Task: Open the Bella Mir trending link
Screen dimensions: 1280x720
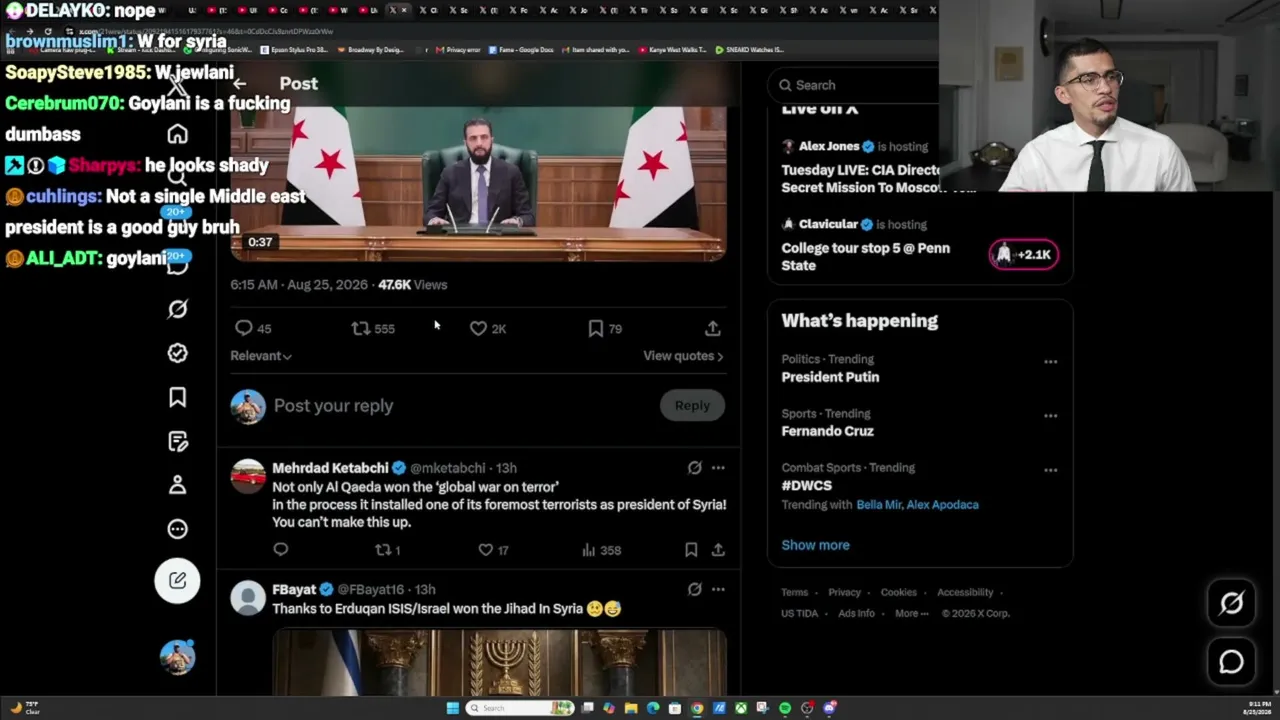Action: coord(879,505)
